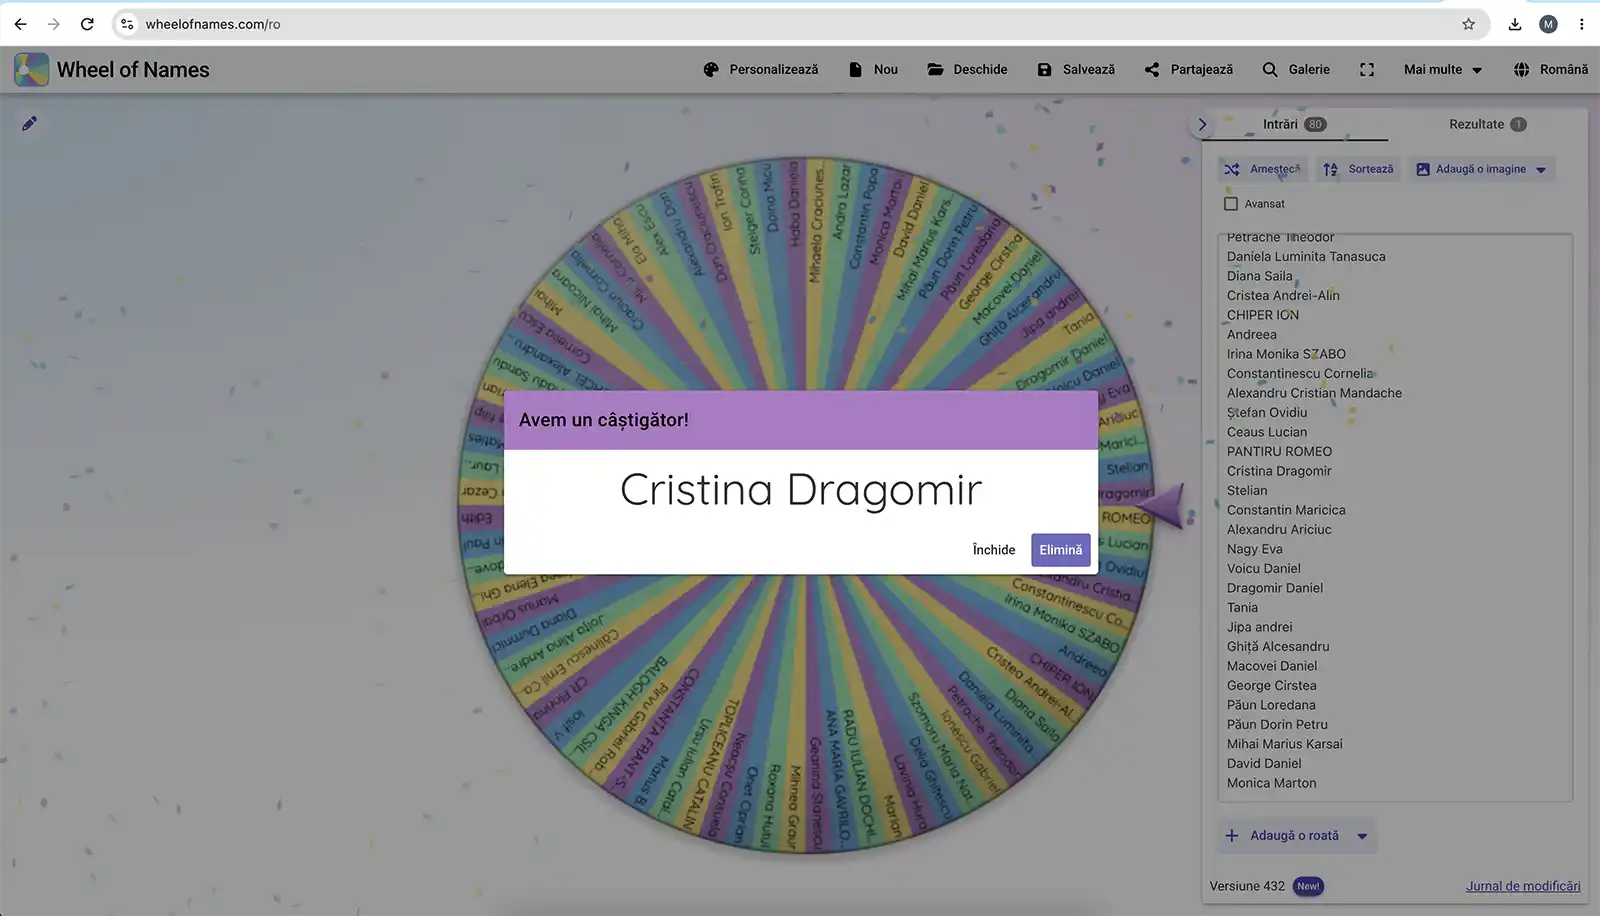
Task: Save the wheel with Salvează
Action: (x=1076, y=69)
